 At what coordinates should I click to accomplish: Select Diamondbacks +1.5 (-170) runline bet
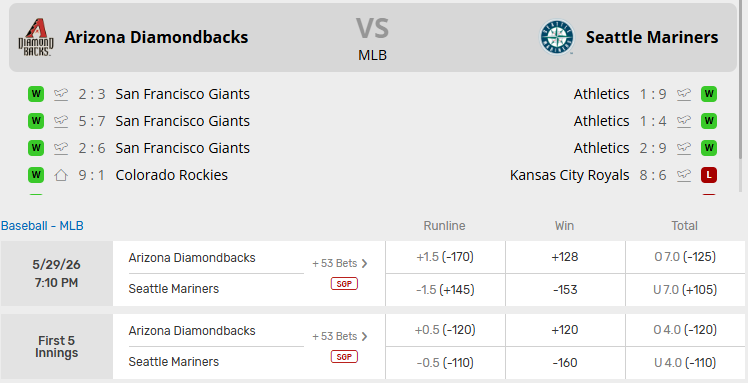[445, 257]
